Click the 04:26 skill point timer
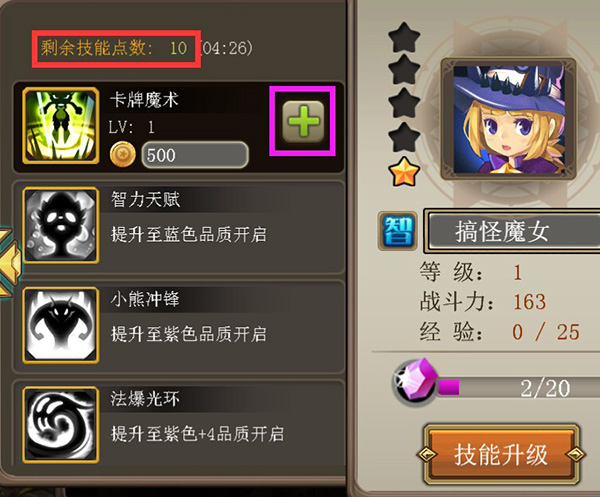This screenshot has height=497, width=600. click(227, 48)
